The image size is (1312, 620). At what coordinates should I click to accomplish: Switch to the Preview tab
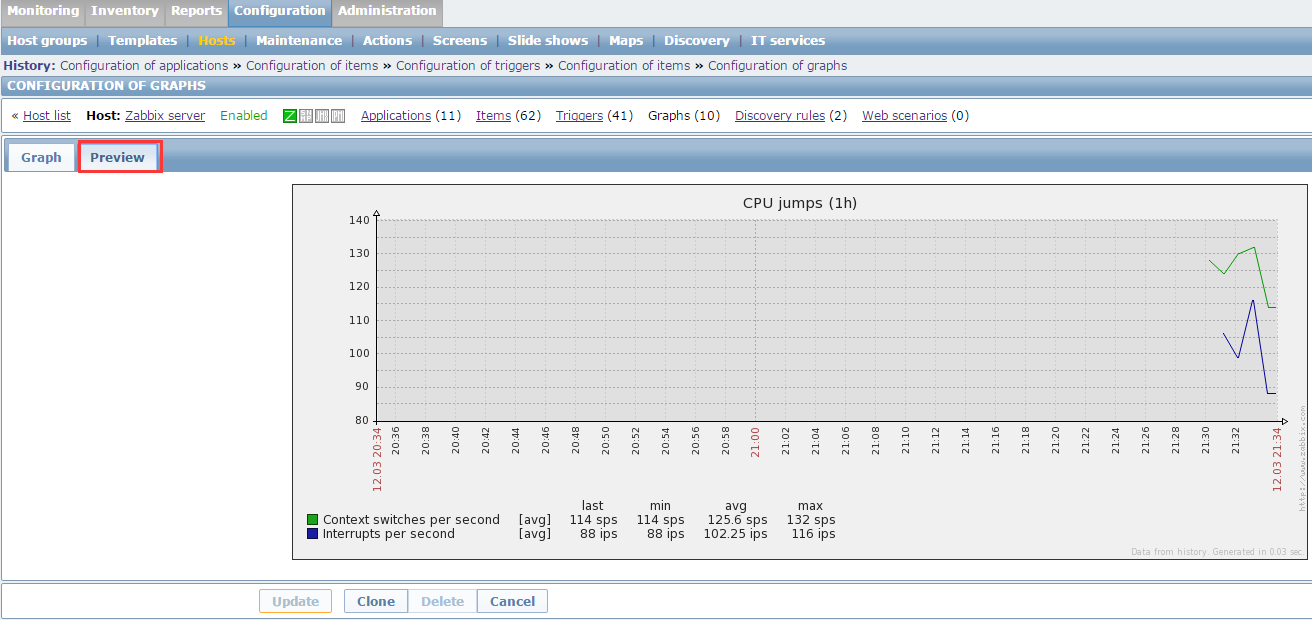118,157
